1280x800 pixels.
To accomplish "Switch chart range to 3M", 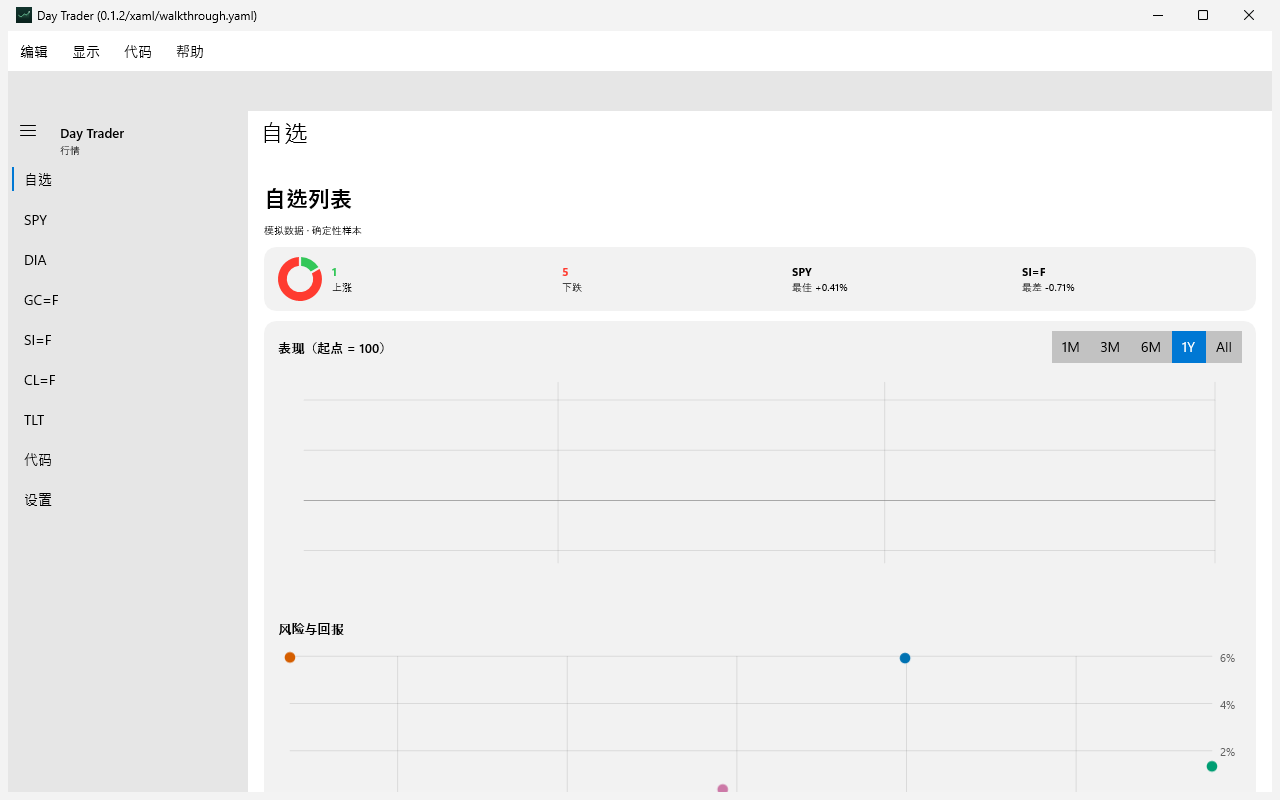I will tap(1110, 347).
